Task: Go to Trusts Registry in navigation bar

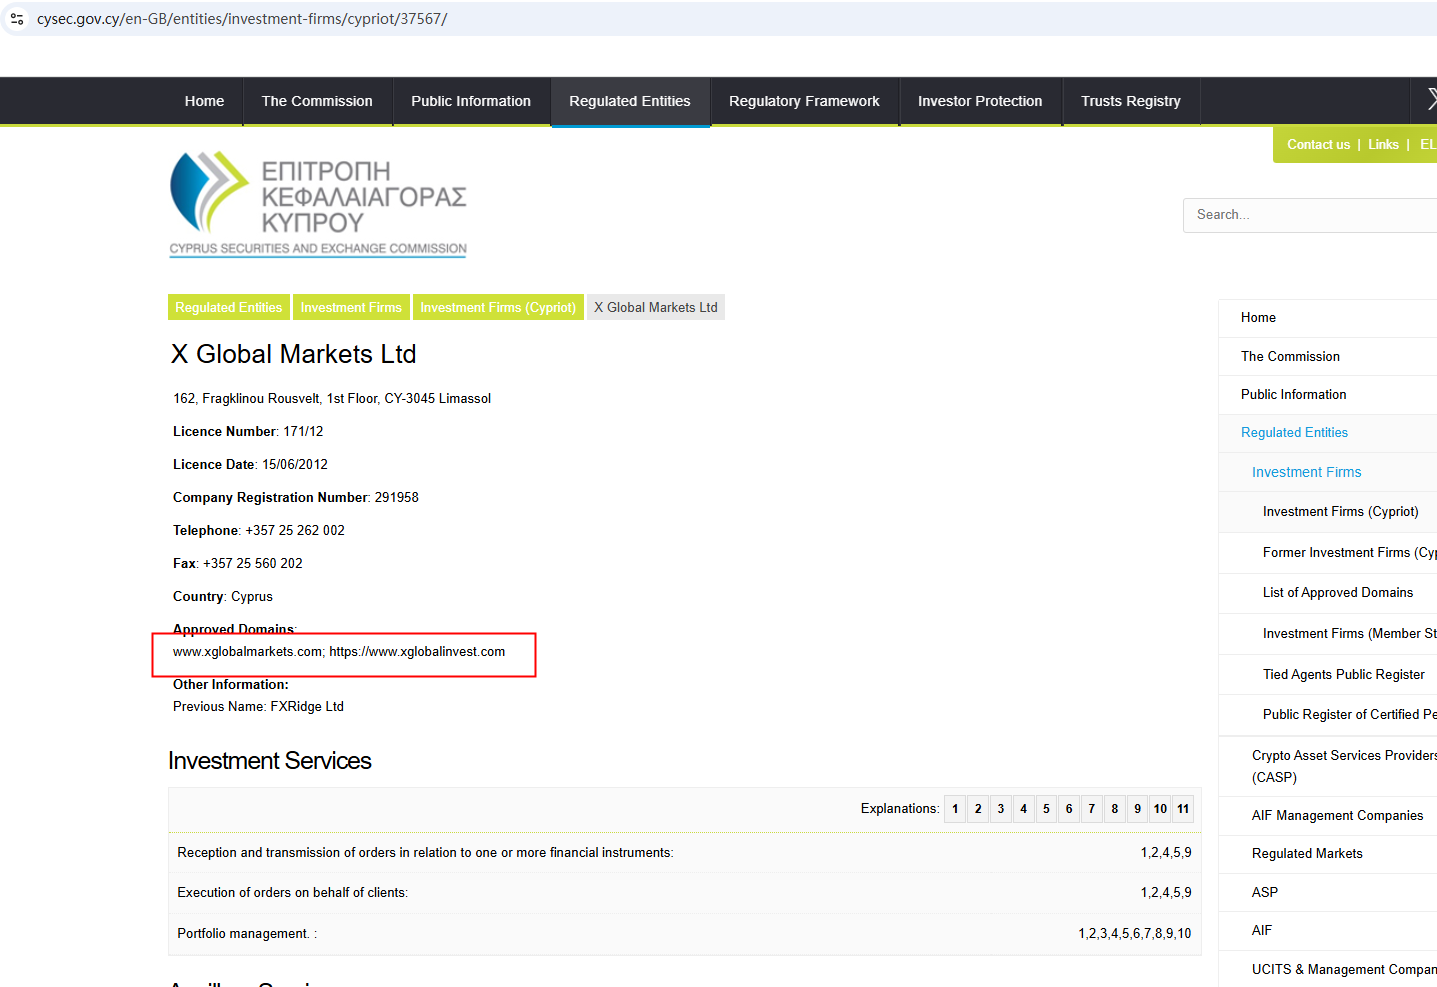Action: (x=1130, y=101)
